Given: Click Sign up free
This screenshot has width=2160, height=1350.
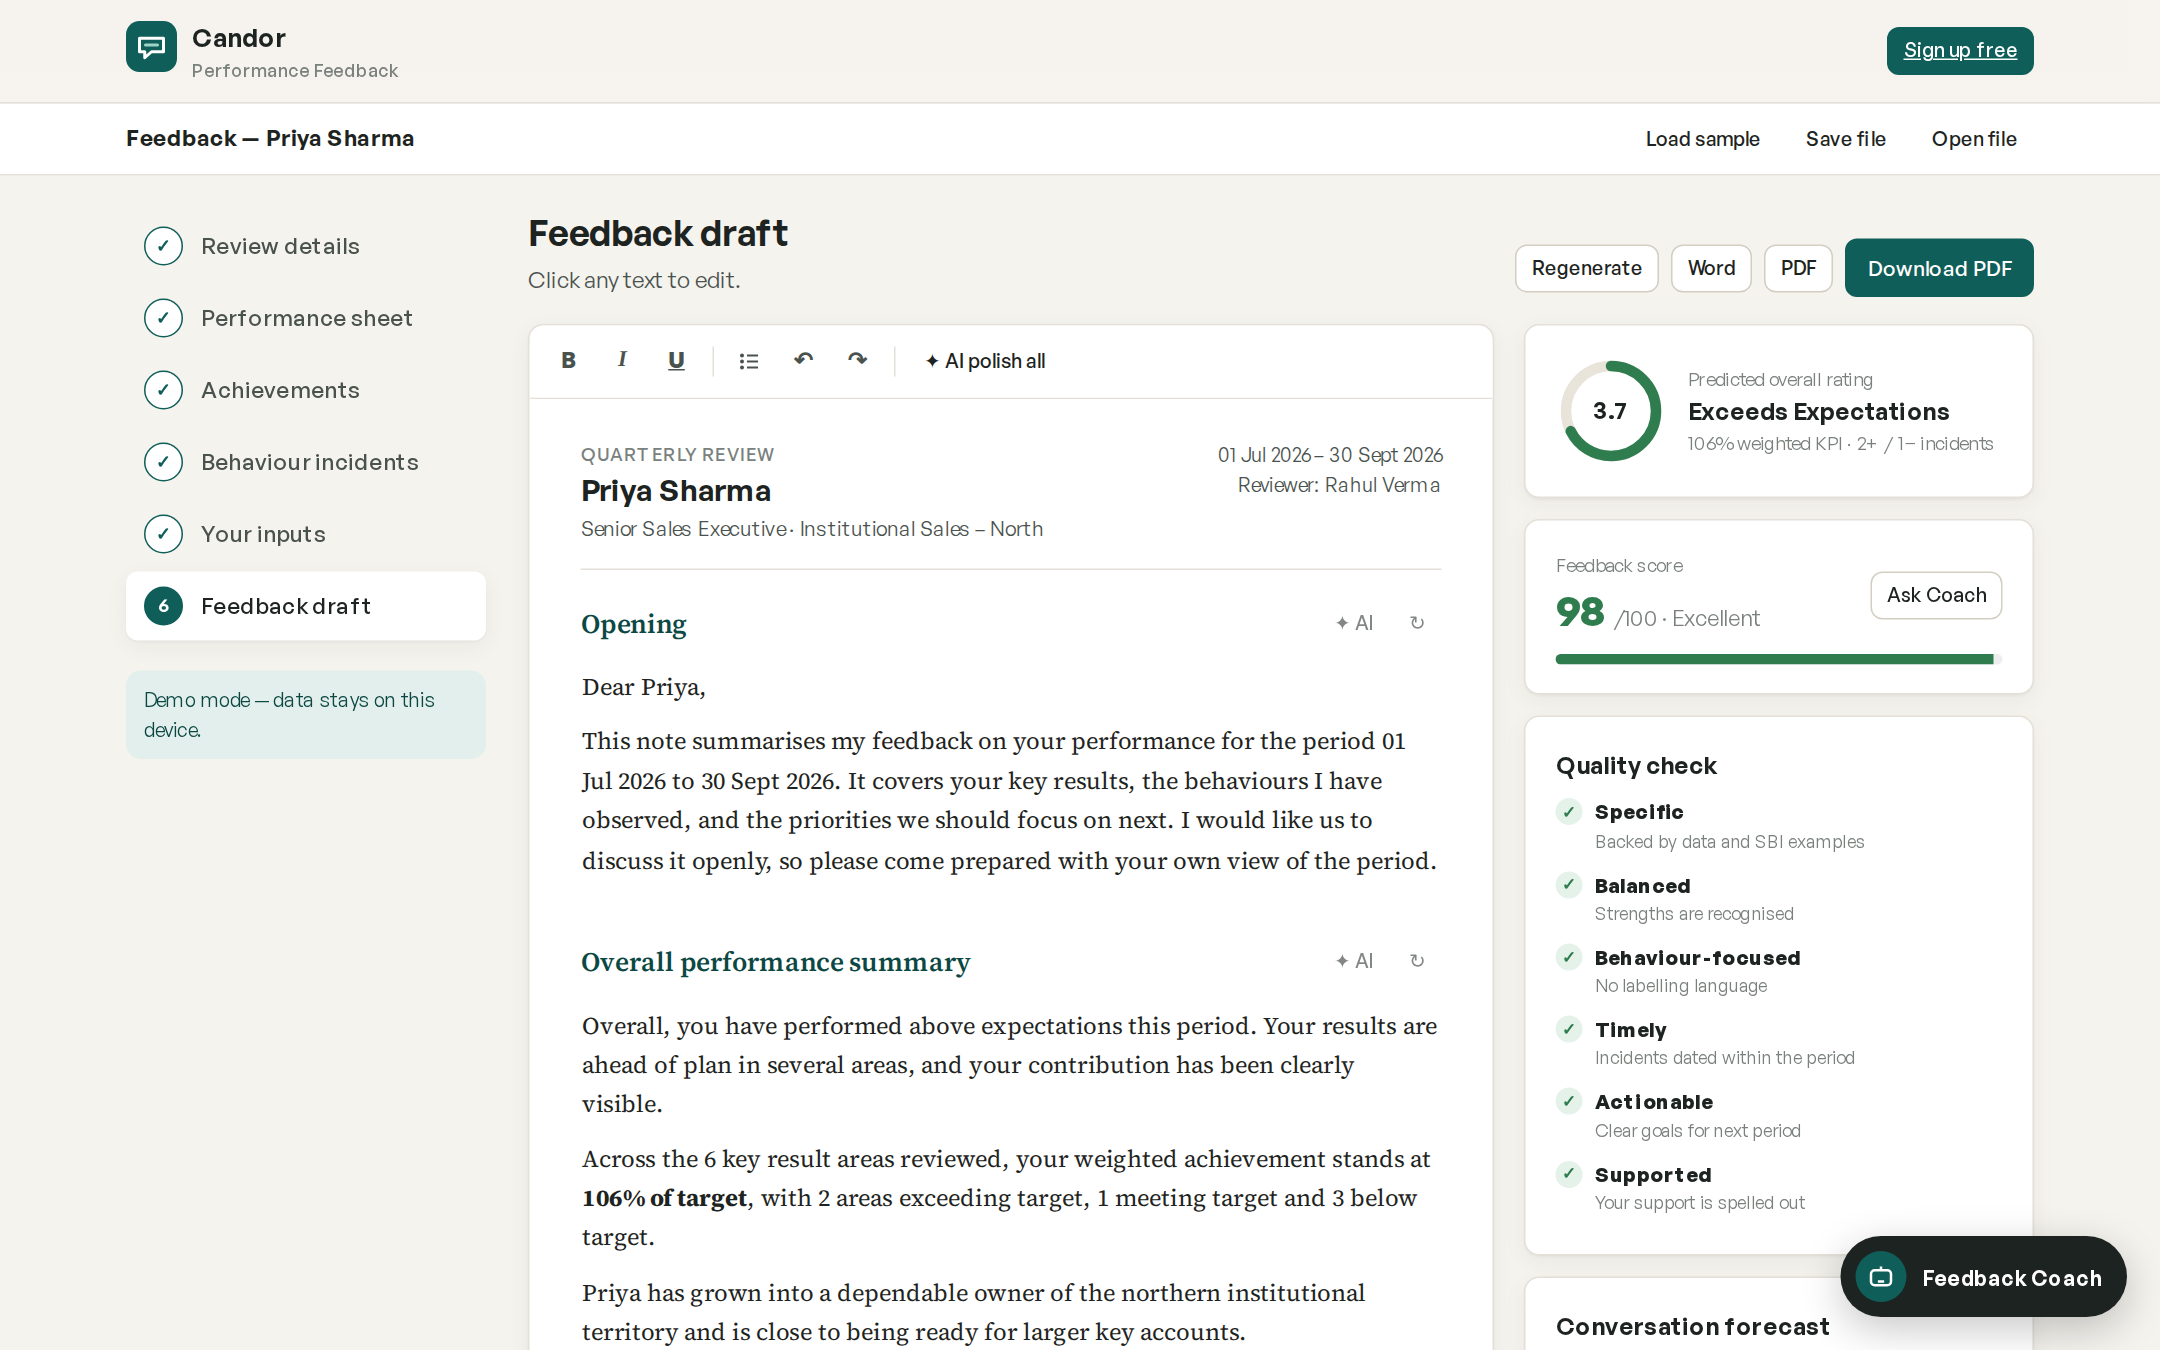Looking at the screenshot, I should (x=1960, y=51).
